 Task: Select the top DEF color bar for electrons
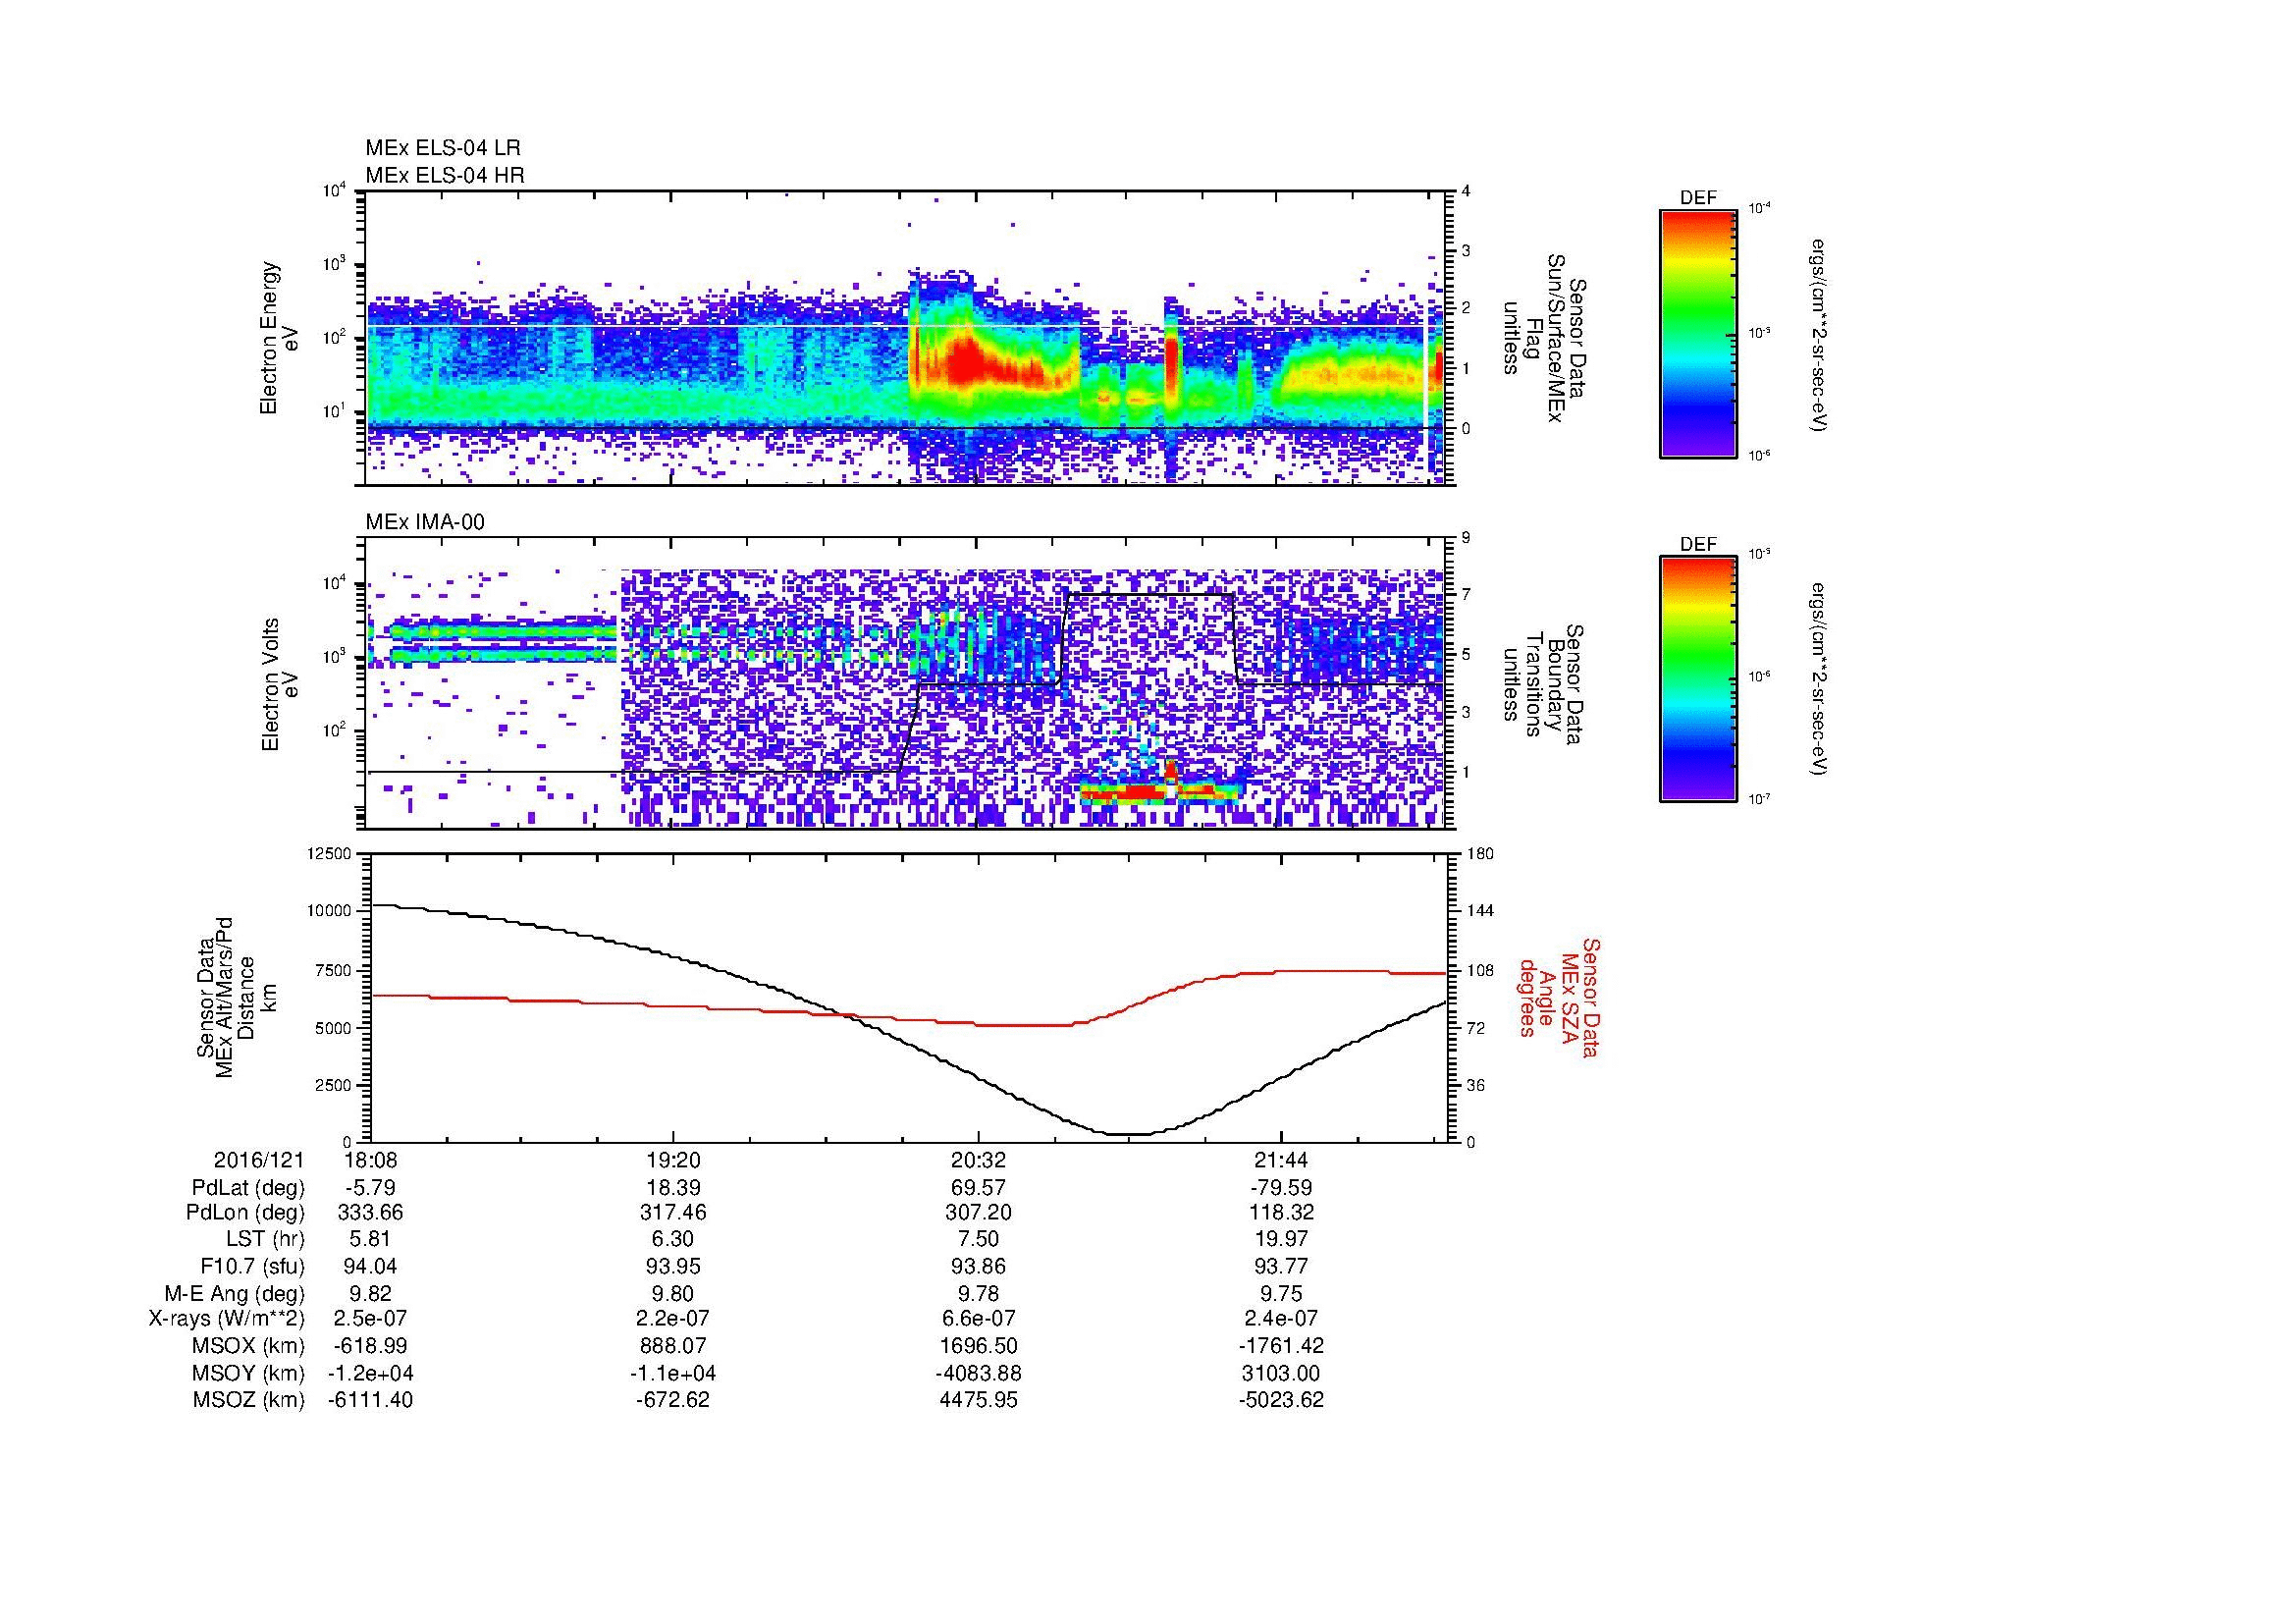[x=1697, y=333]
